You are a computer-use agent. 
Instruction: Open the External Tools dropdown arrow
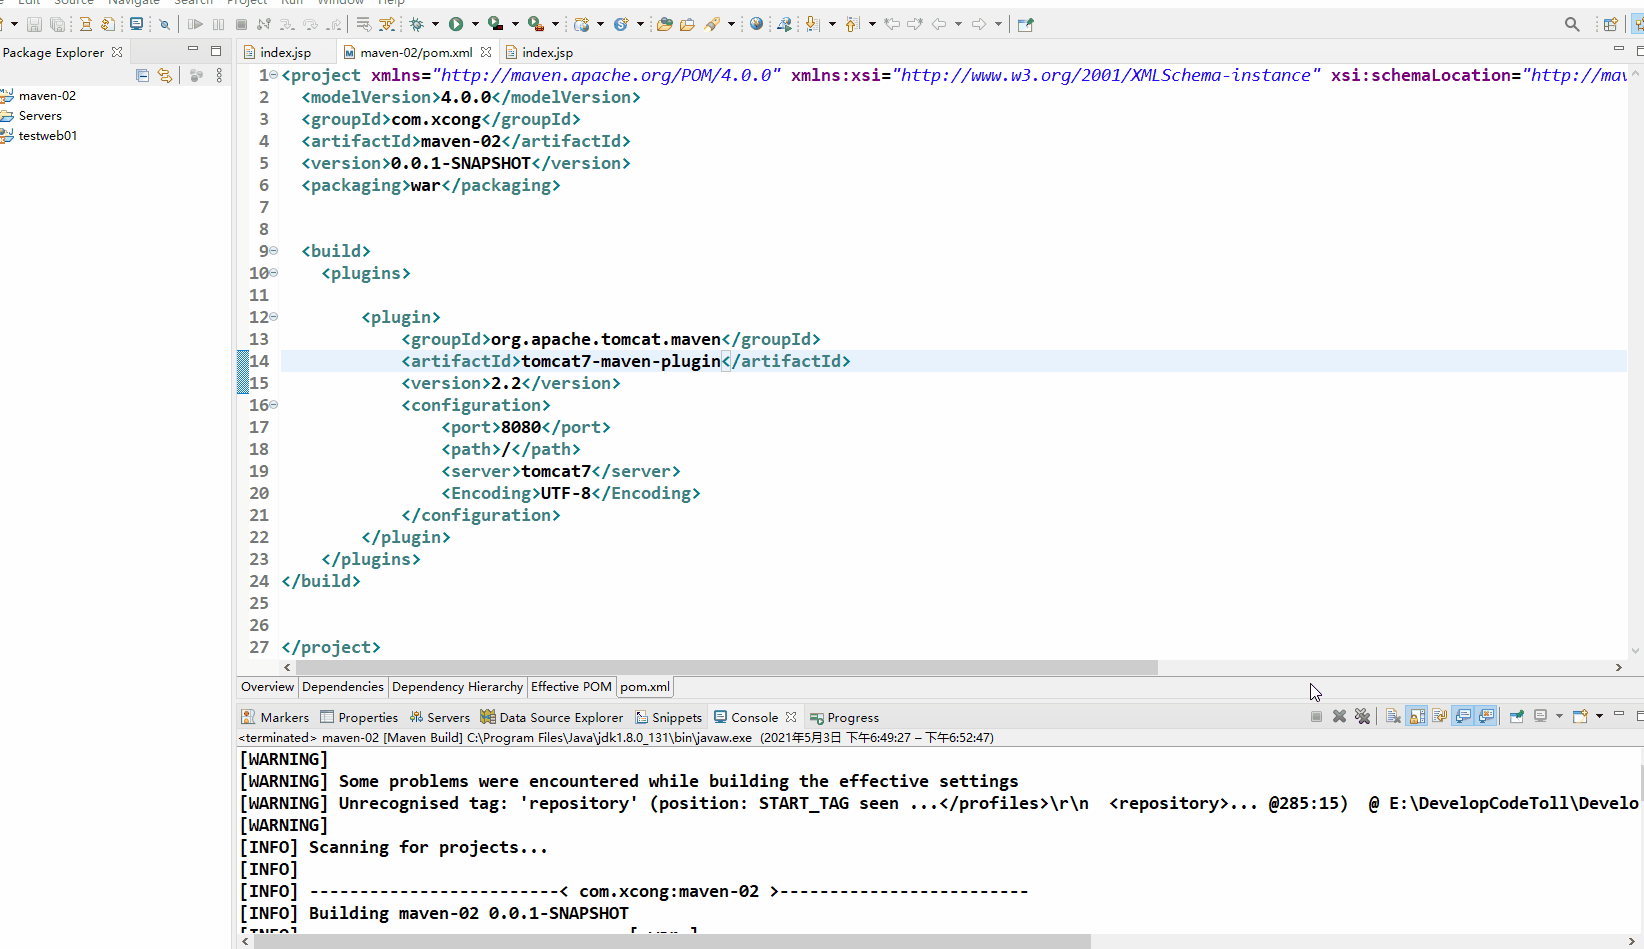tap(555, 24)
